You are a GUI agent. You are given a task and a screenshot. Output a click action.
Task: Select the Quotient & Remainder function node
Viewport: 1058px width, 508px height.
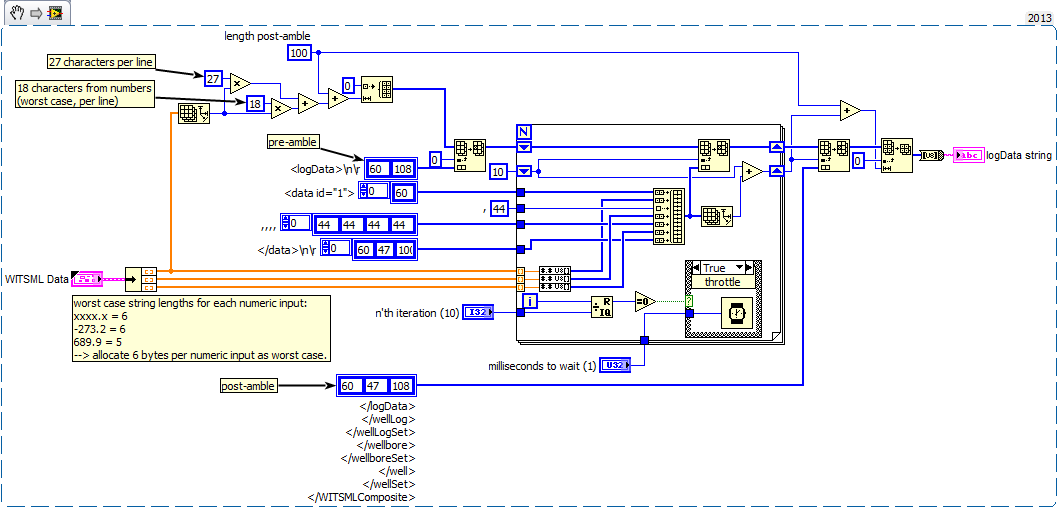(601, 305)
